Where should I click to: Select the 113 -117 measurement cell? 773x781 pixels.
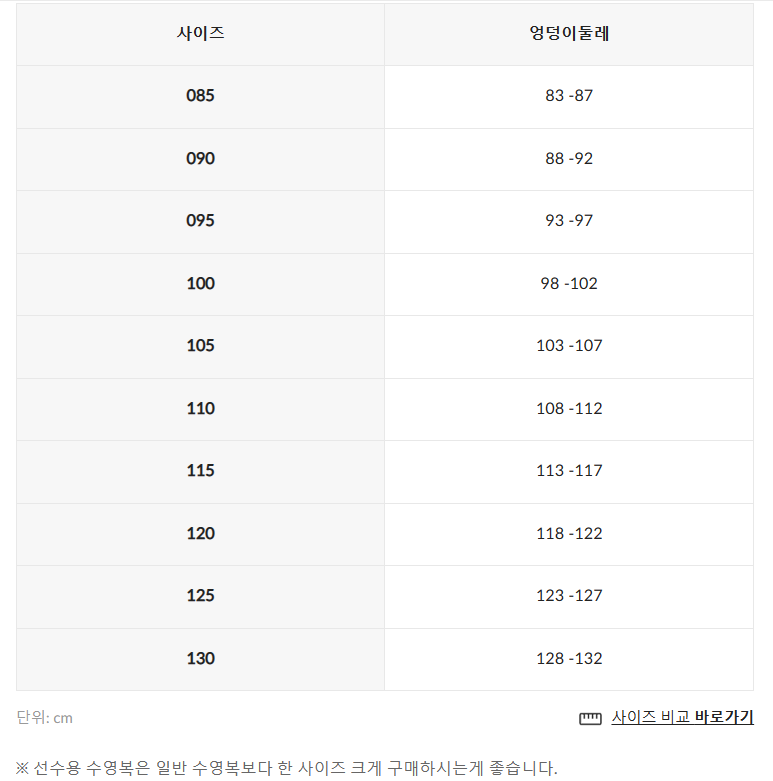[569, 471]
